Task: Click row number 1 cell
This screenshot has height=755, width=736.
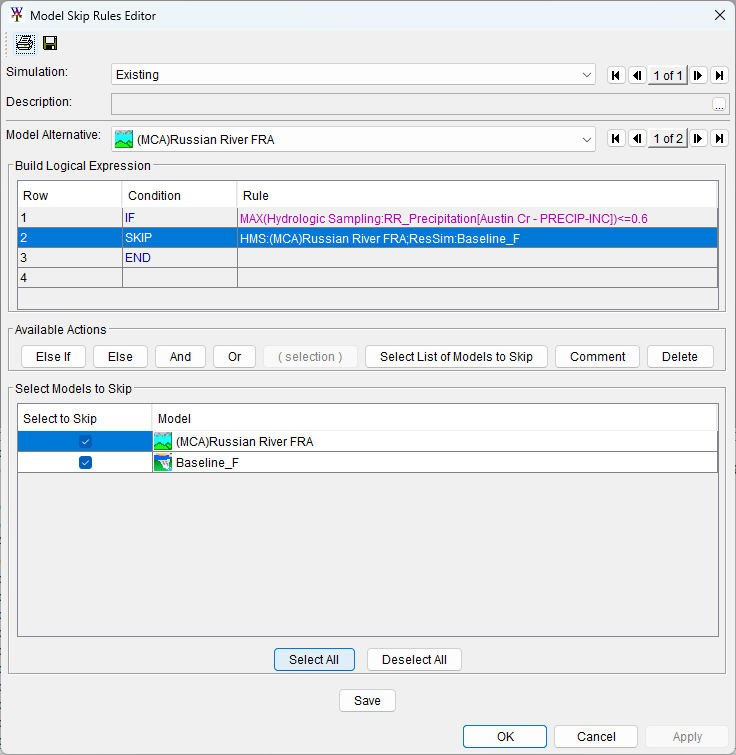Action: point(70,218)
